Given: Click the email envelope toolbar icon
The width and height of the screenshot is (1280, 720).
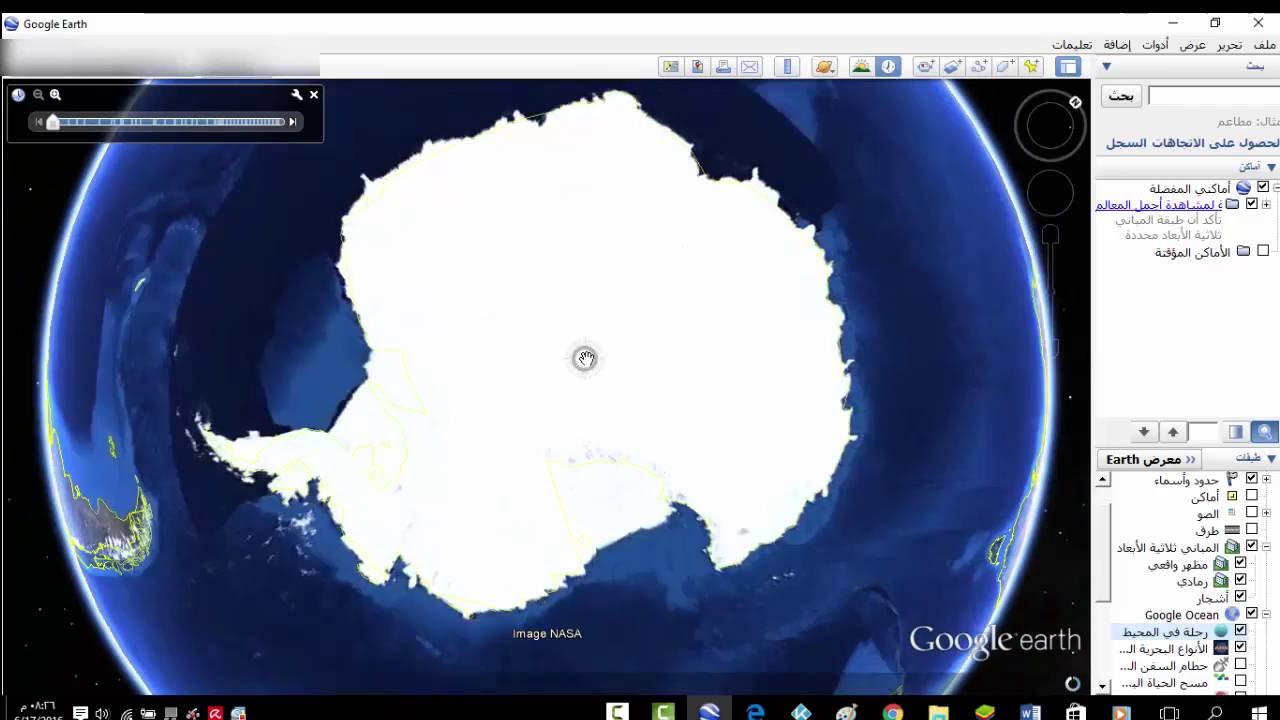Looking at the screenshot, I should point(750,67).
